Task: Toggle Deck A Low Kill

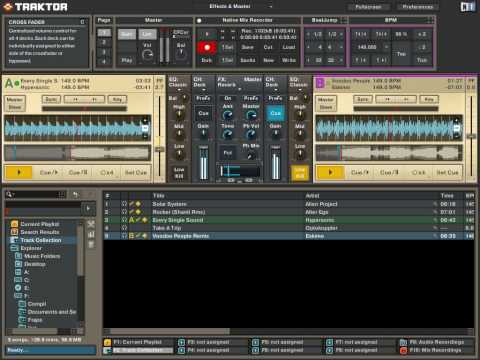Action: click(x=179, y=173)
